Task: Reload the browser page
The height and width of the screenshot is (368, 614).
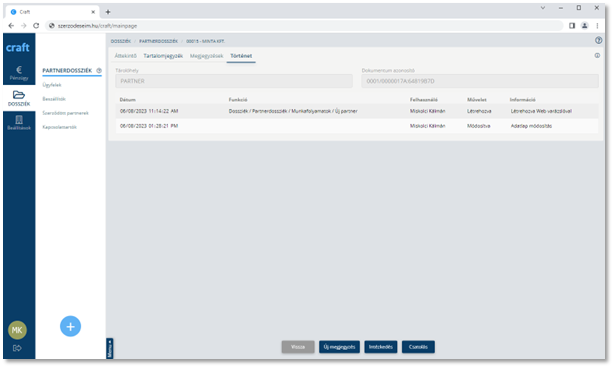Action: point(36,25)
